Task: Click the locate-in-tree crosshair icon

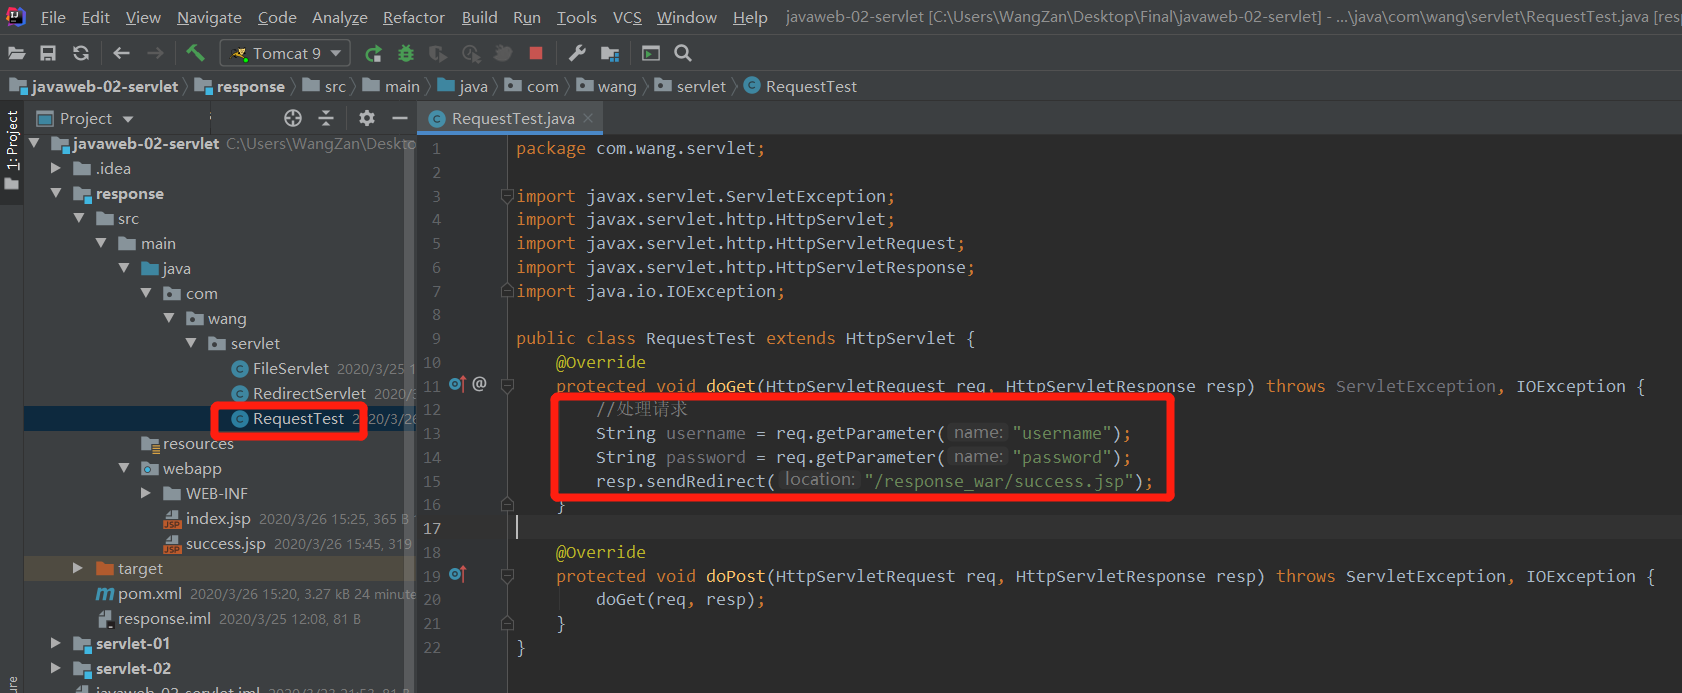Action: click(293, 118)
